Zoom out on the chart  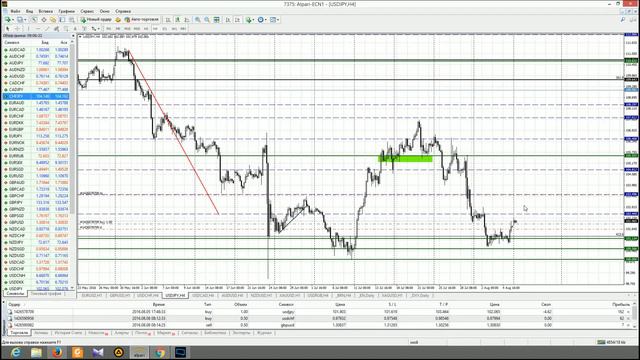click(x=207, y=20)
